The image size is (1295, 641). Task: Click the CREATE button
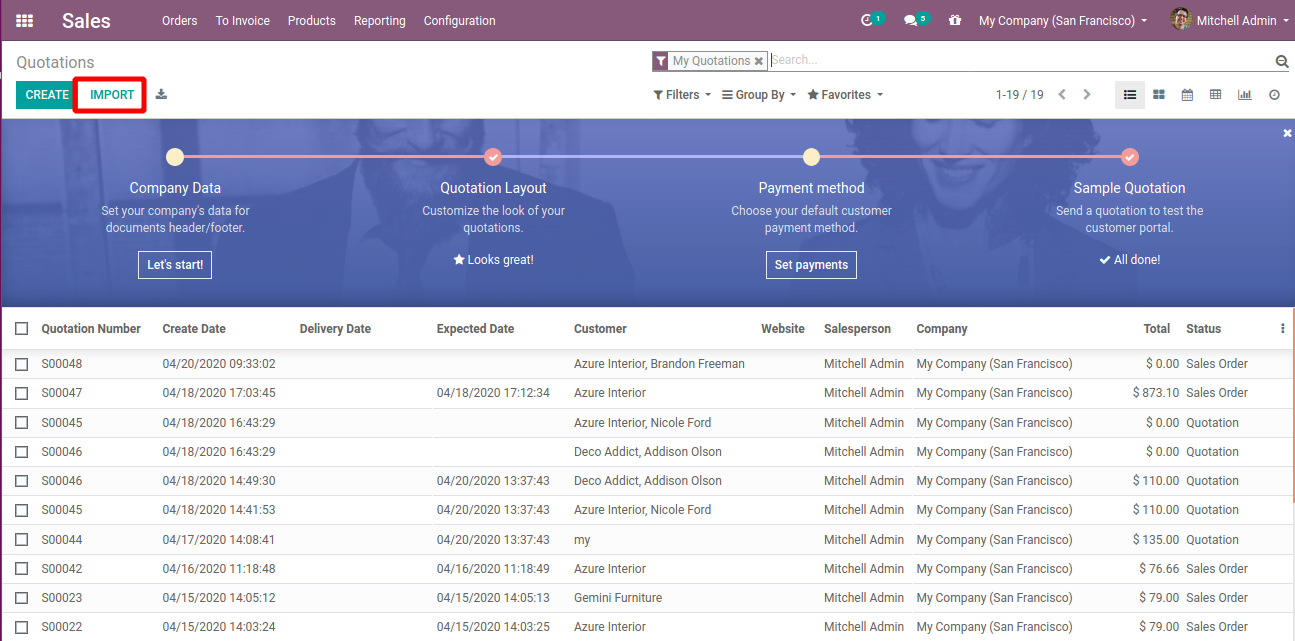(47, 95)
